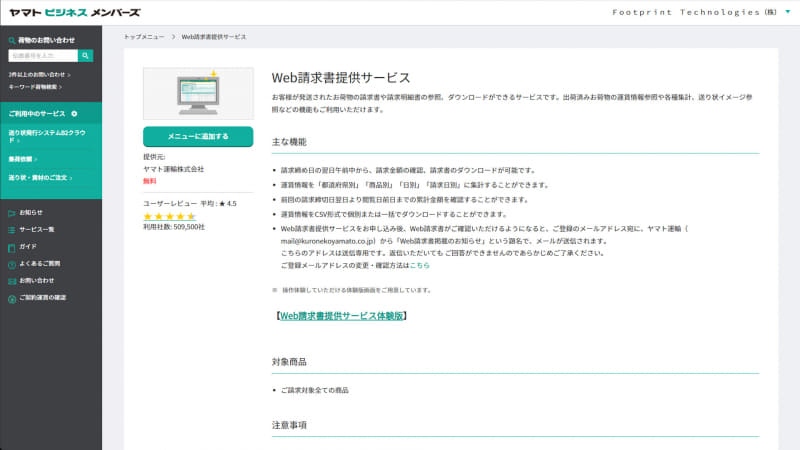The image size is (800, 450).
Task: Click the gear icon beside ご利用中のサービス
Action: pyautogui.click(x=74, y=114)
